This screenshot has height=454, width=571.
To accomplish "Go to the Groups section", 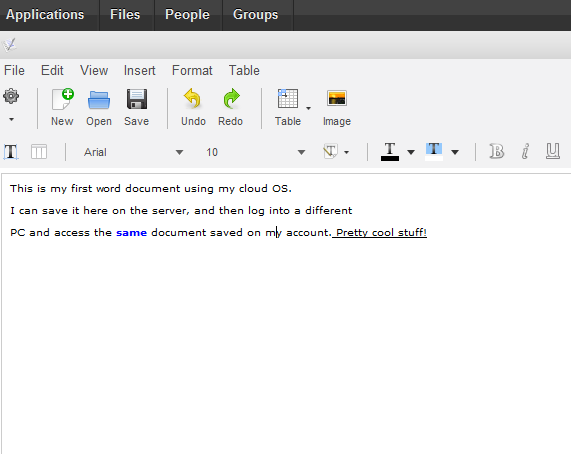I will click(x=255, y=15).
